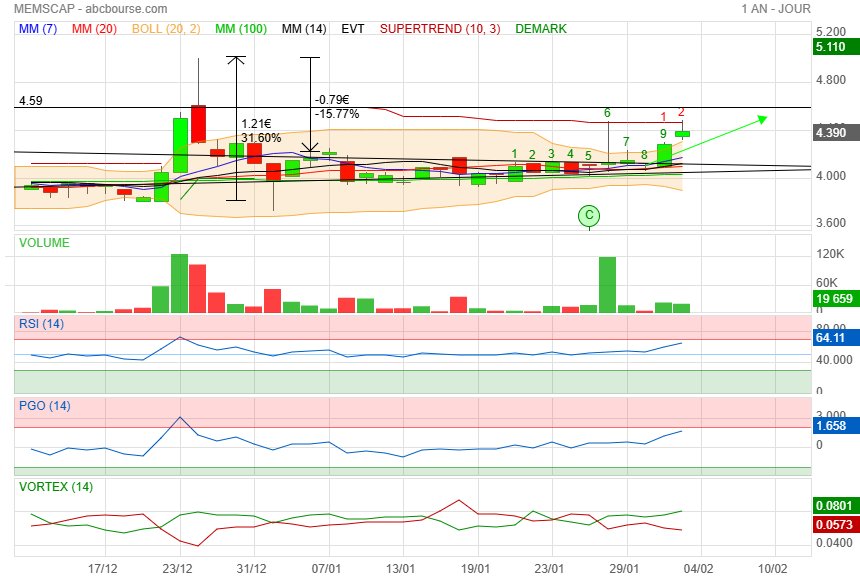Click the MM (20) indicator label
This screenshot has width=860, height=579.
(94, 29)
